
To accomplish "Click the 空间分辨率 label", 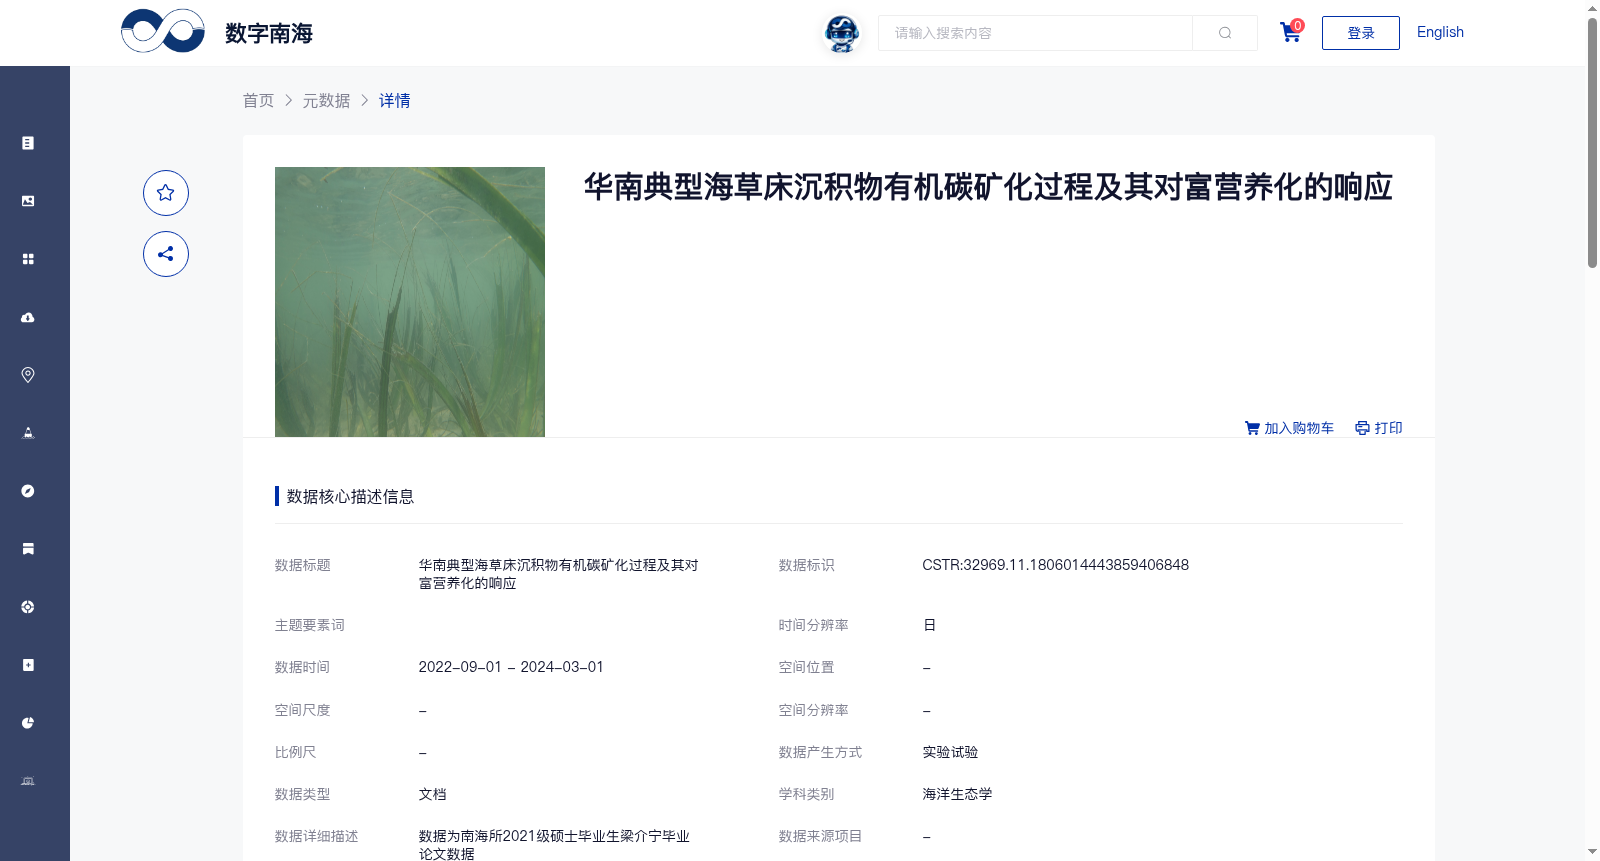I will click(813, 710).
